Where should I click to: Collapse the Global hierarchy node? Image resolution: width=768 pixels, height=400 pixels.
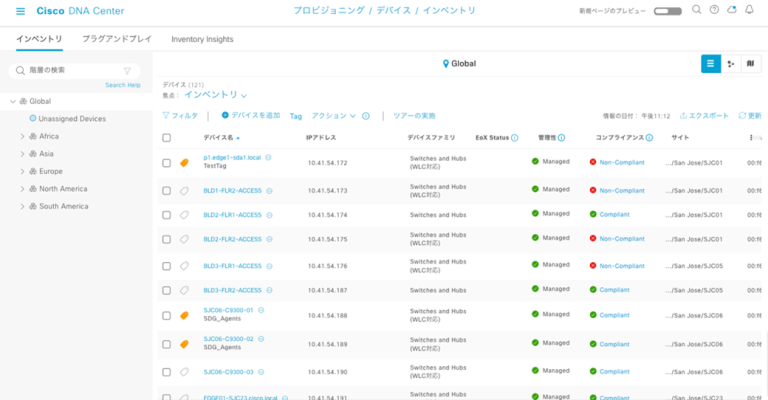point(13,101)
